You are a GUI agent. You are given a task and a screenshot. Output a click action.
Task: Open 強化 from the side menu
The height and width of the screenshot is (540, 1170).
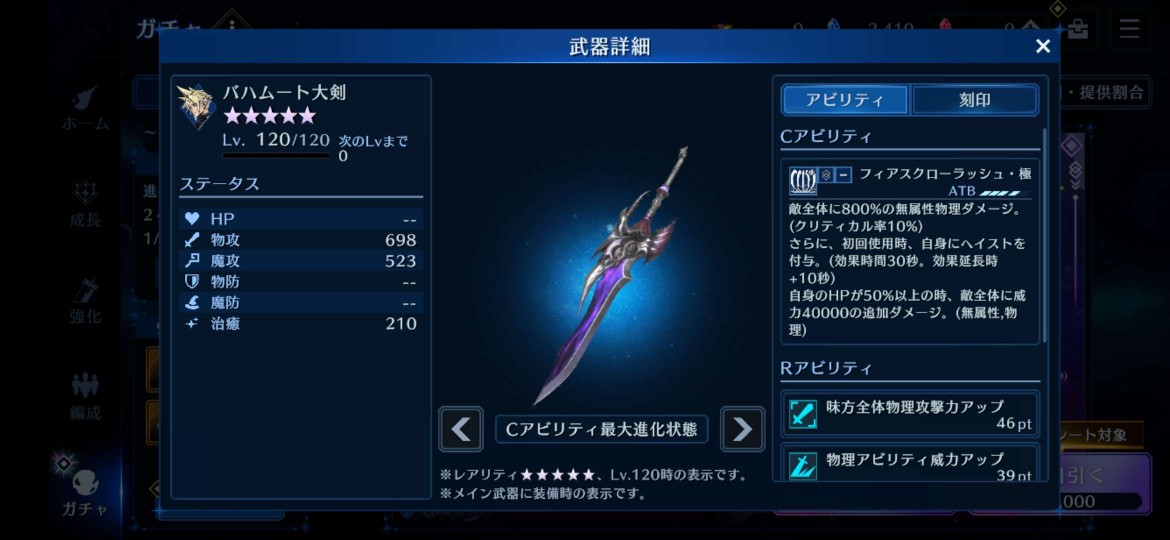(x=85, y=301)
